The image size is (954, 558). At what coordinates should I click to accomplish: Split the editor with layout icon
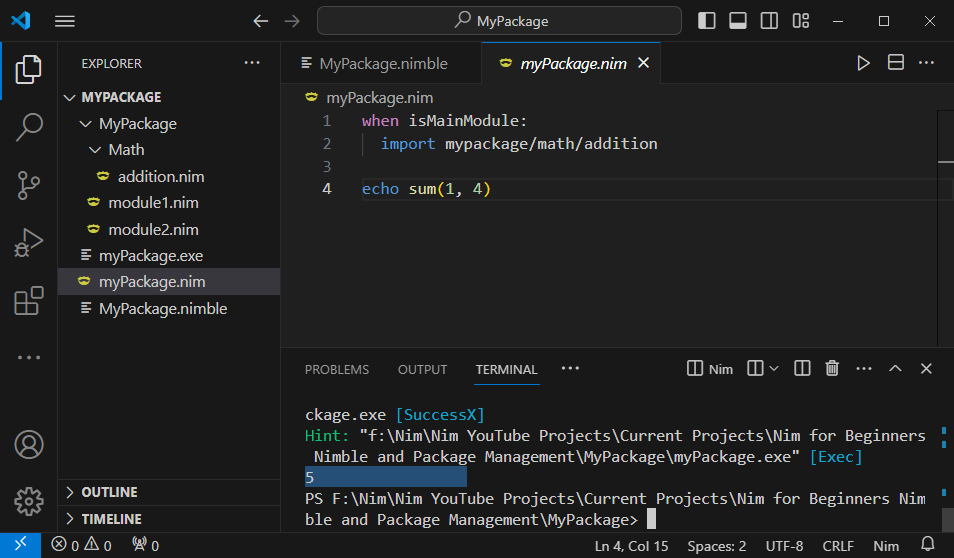896,63
